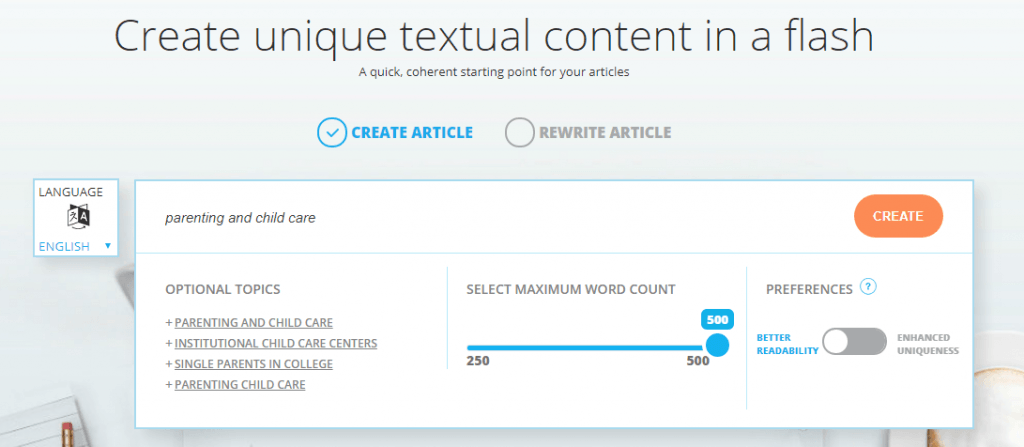
Task: Add the Single Parents in College topic
Action: pyautogui.click(x=253, y=364)
